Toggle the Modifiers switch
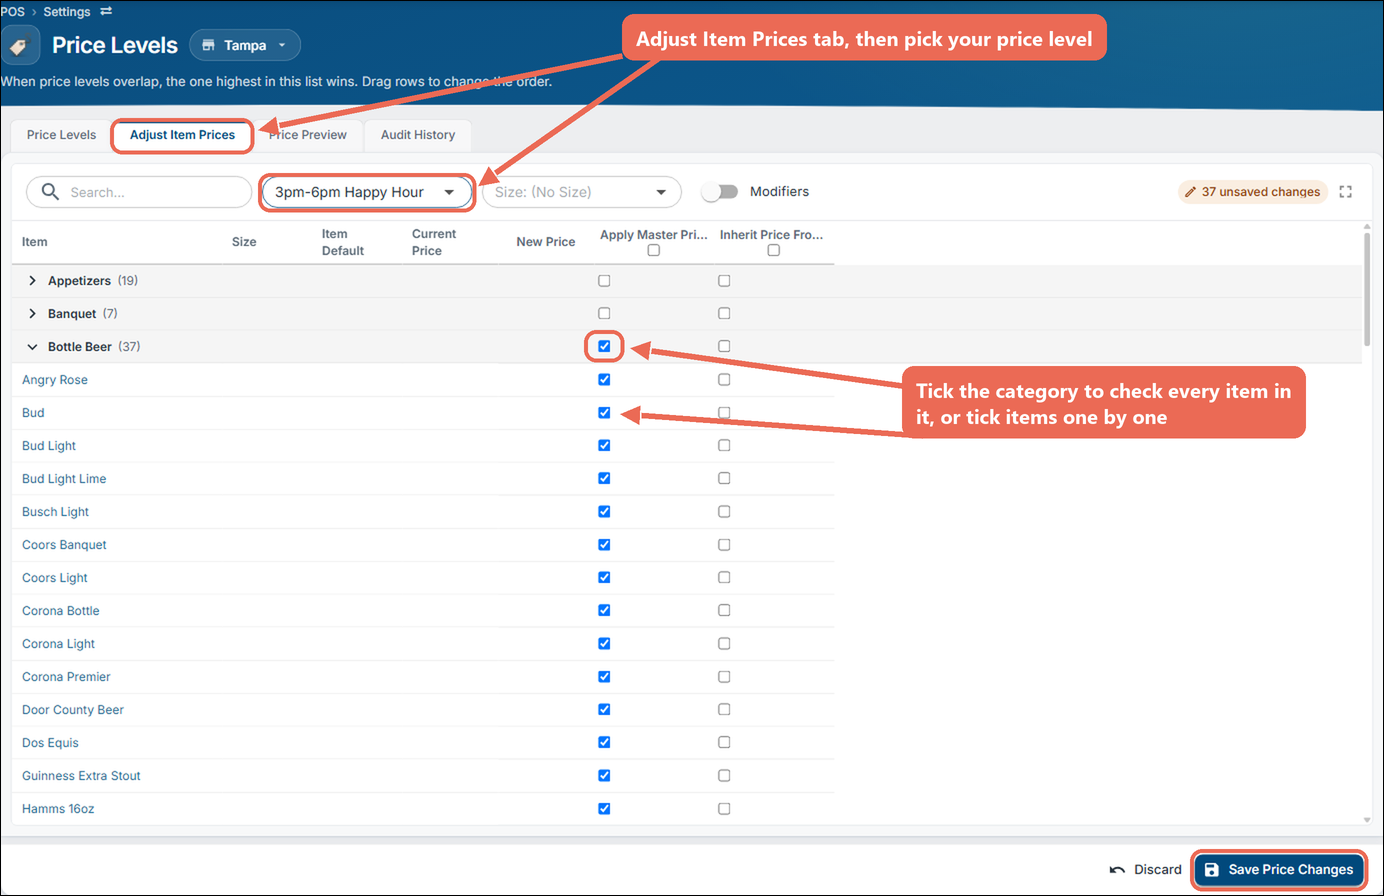The image size is (1384, 896). point(720,192)
